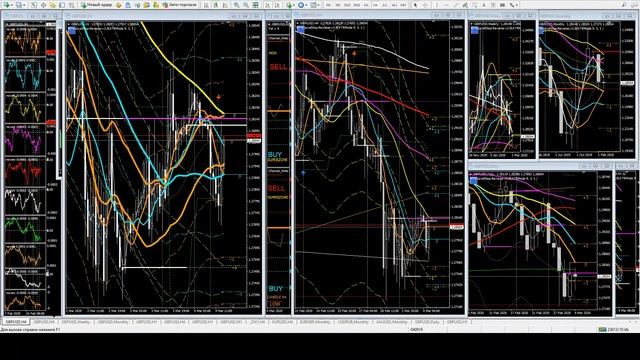Expand the indicators dropdown arrow
The image size is (640, 360).
(x=294, y=5)
